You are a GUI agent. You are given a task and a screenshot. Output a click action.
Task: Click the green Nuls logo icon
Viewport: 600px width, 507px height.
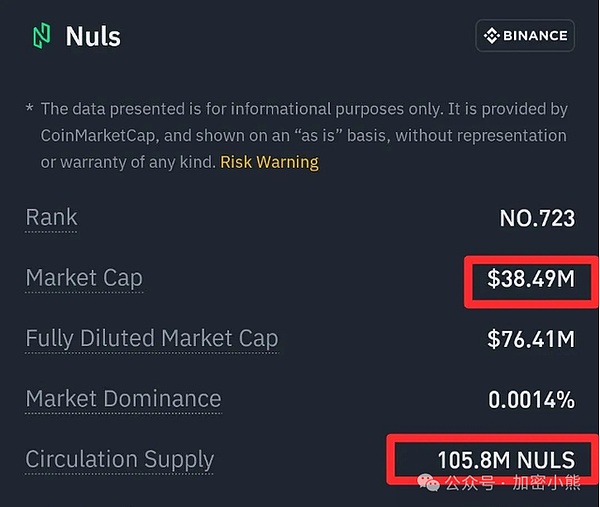(41, 37)
